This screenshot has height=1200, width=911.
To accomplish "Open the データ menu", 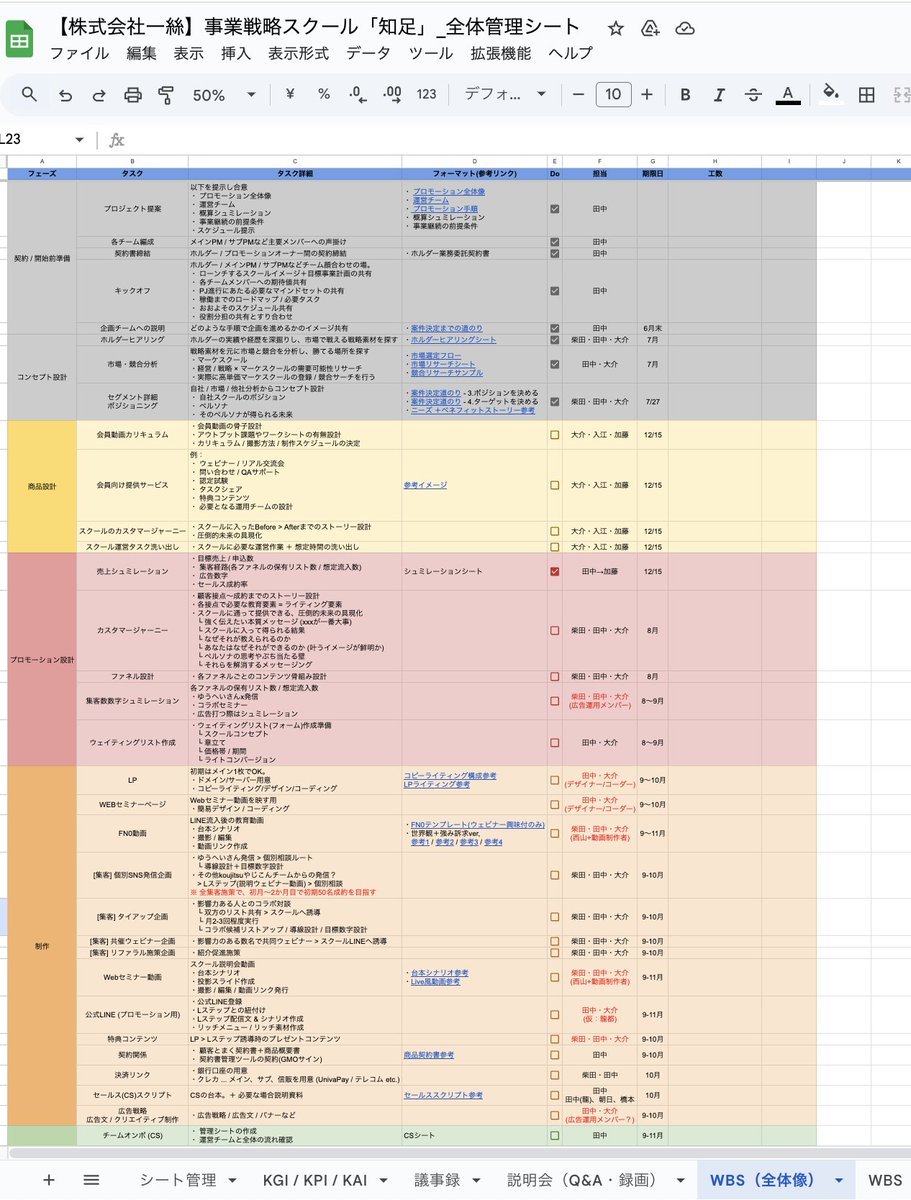I will (369, 54).
